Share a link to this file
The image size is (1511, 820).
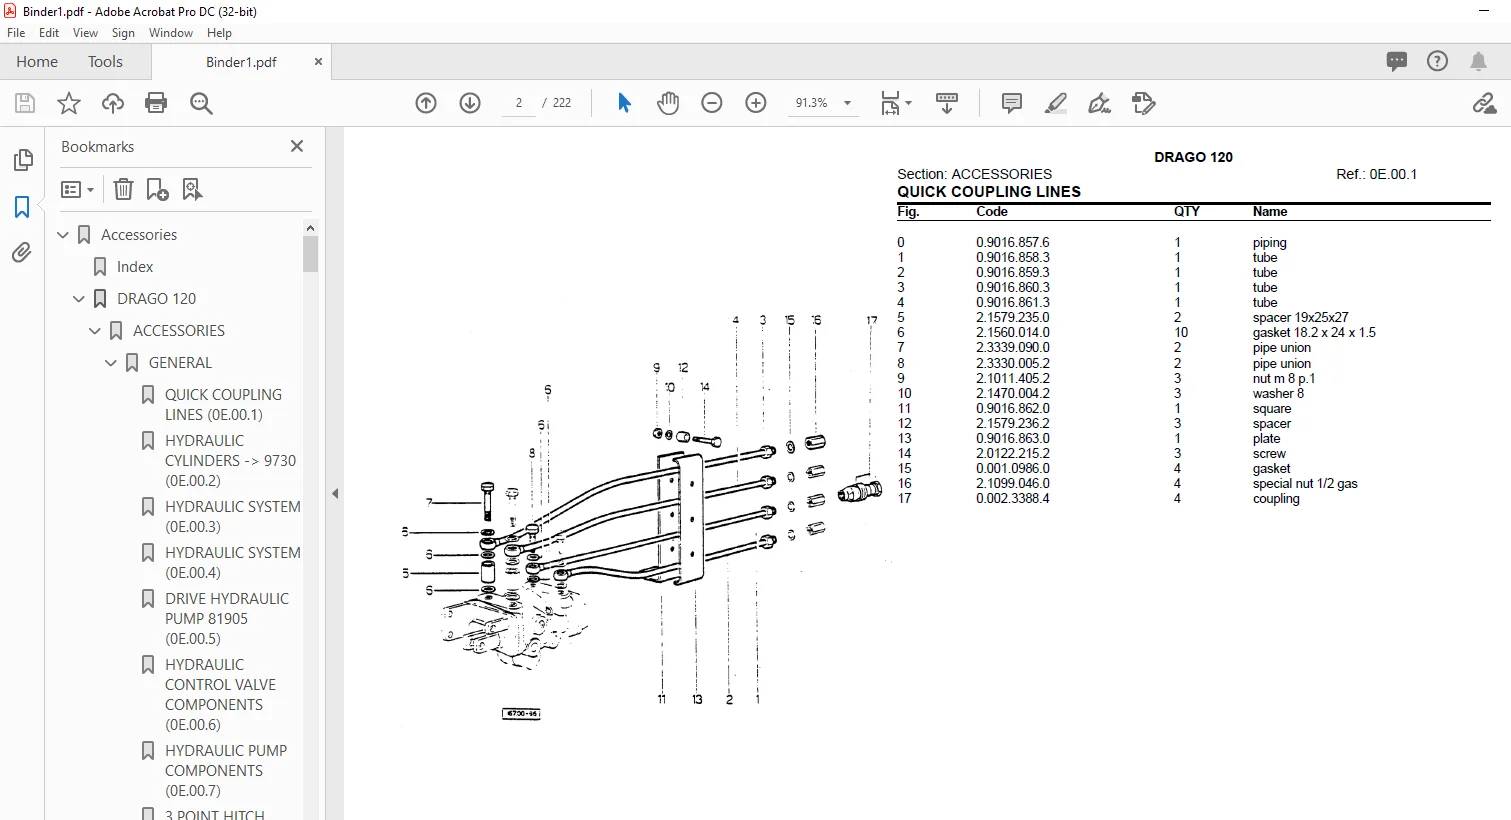[x=1484, y=103]
